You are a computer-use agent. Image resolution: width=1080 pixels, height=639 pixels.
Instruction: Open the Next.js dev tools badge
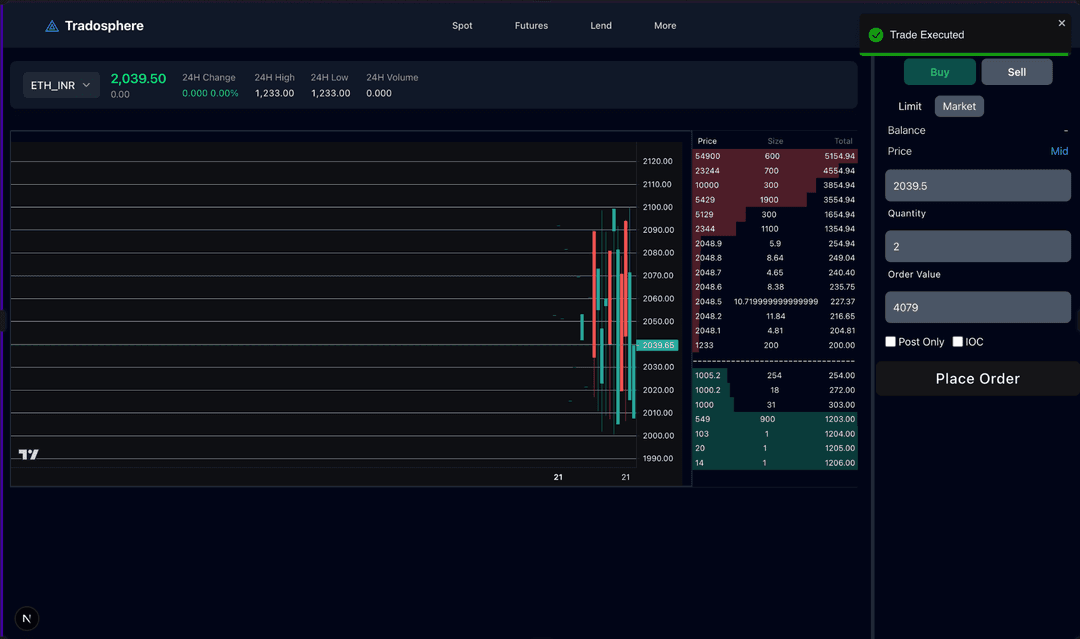pyautogui.click(x=27, y=618)
